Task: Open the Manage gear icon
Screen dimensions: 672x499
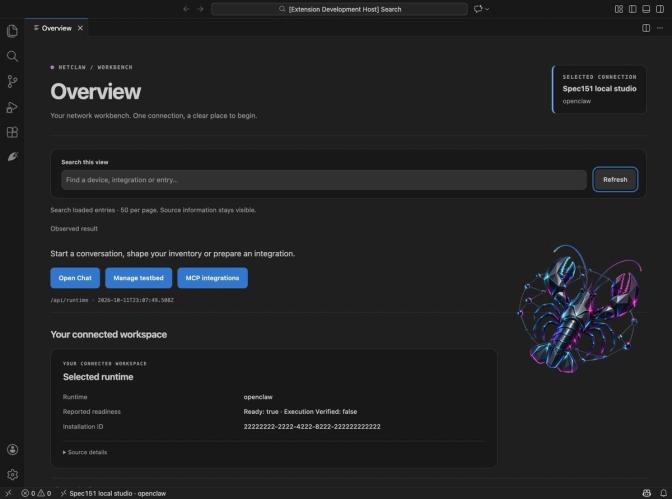Action: coord(12,474)
